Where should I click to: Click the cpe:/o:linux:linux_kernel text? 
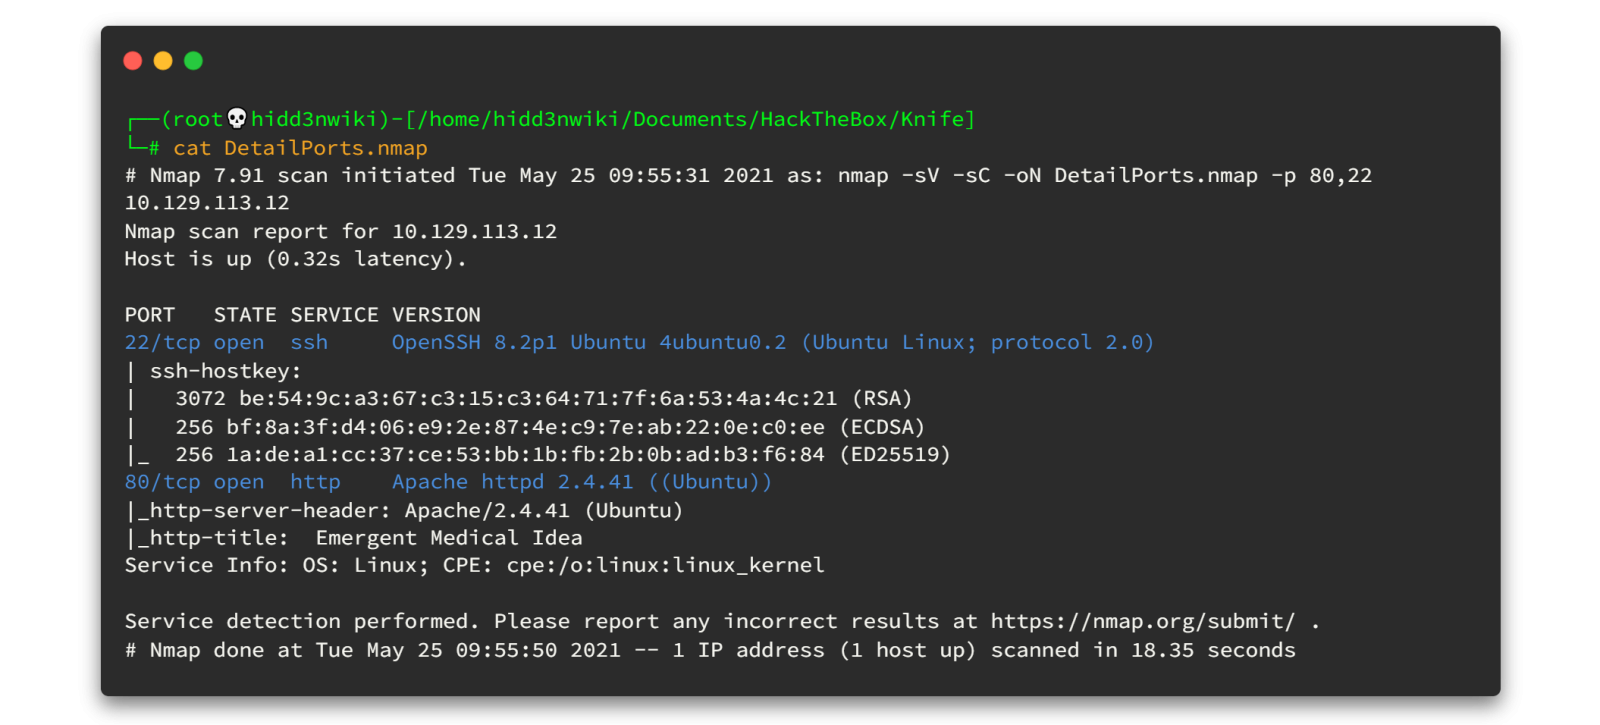point(665,565)
